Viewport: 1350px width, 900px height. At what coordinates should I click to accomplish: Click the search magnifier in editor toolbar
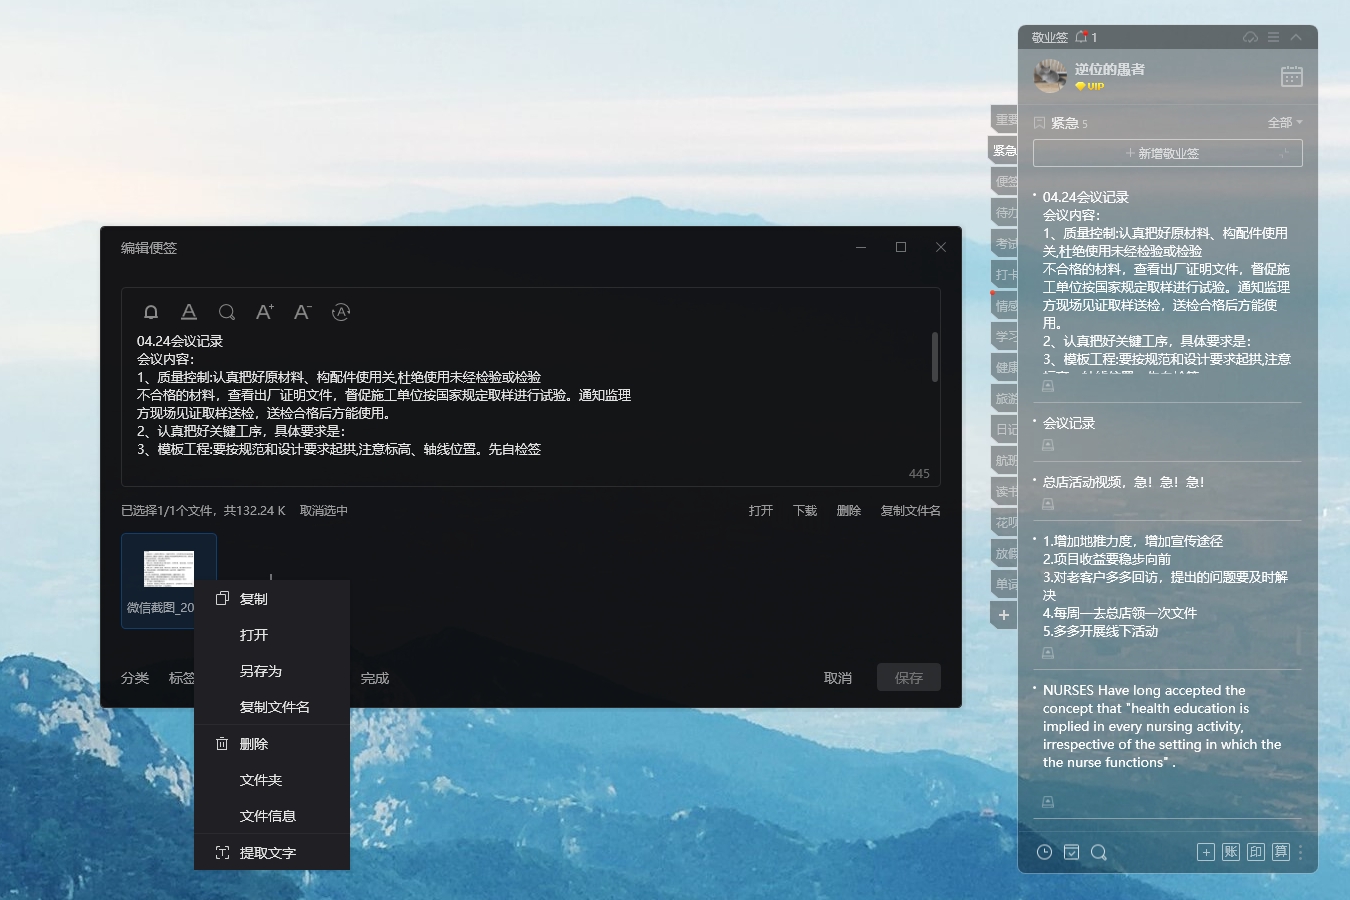(x=227, y=312)
